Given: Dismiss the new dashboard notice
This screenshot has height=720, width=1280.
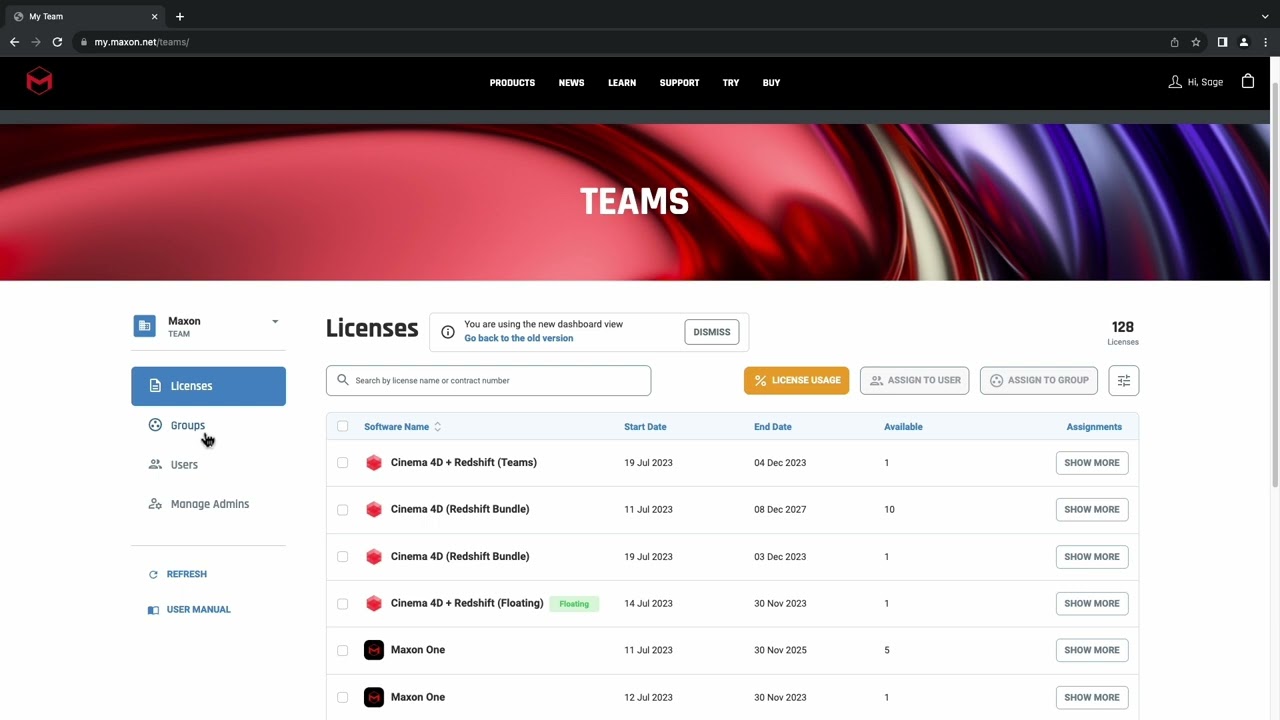Looking at the screenshot, I should click(712, 332).
